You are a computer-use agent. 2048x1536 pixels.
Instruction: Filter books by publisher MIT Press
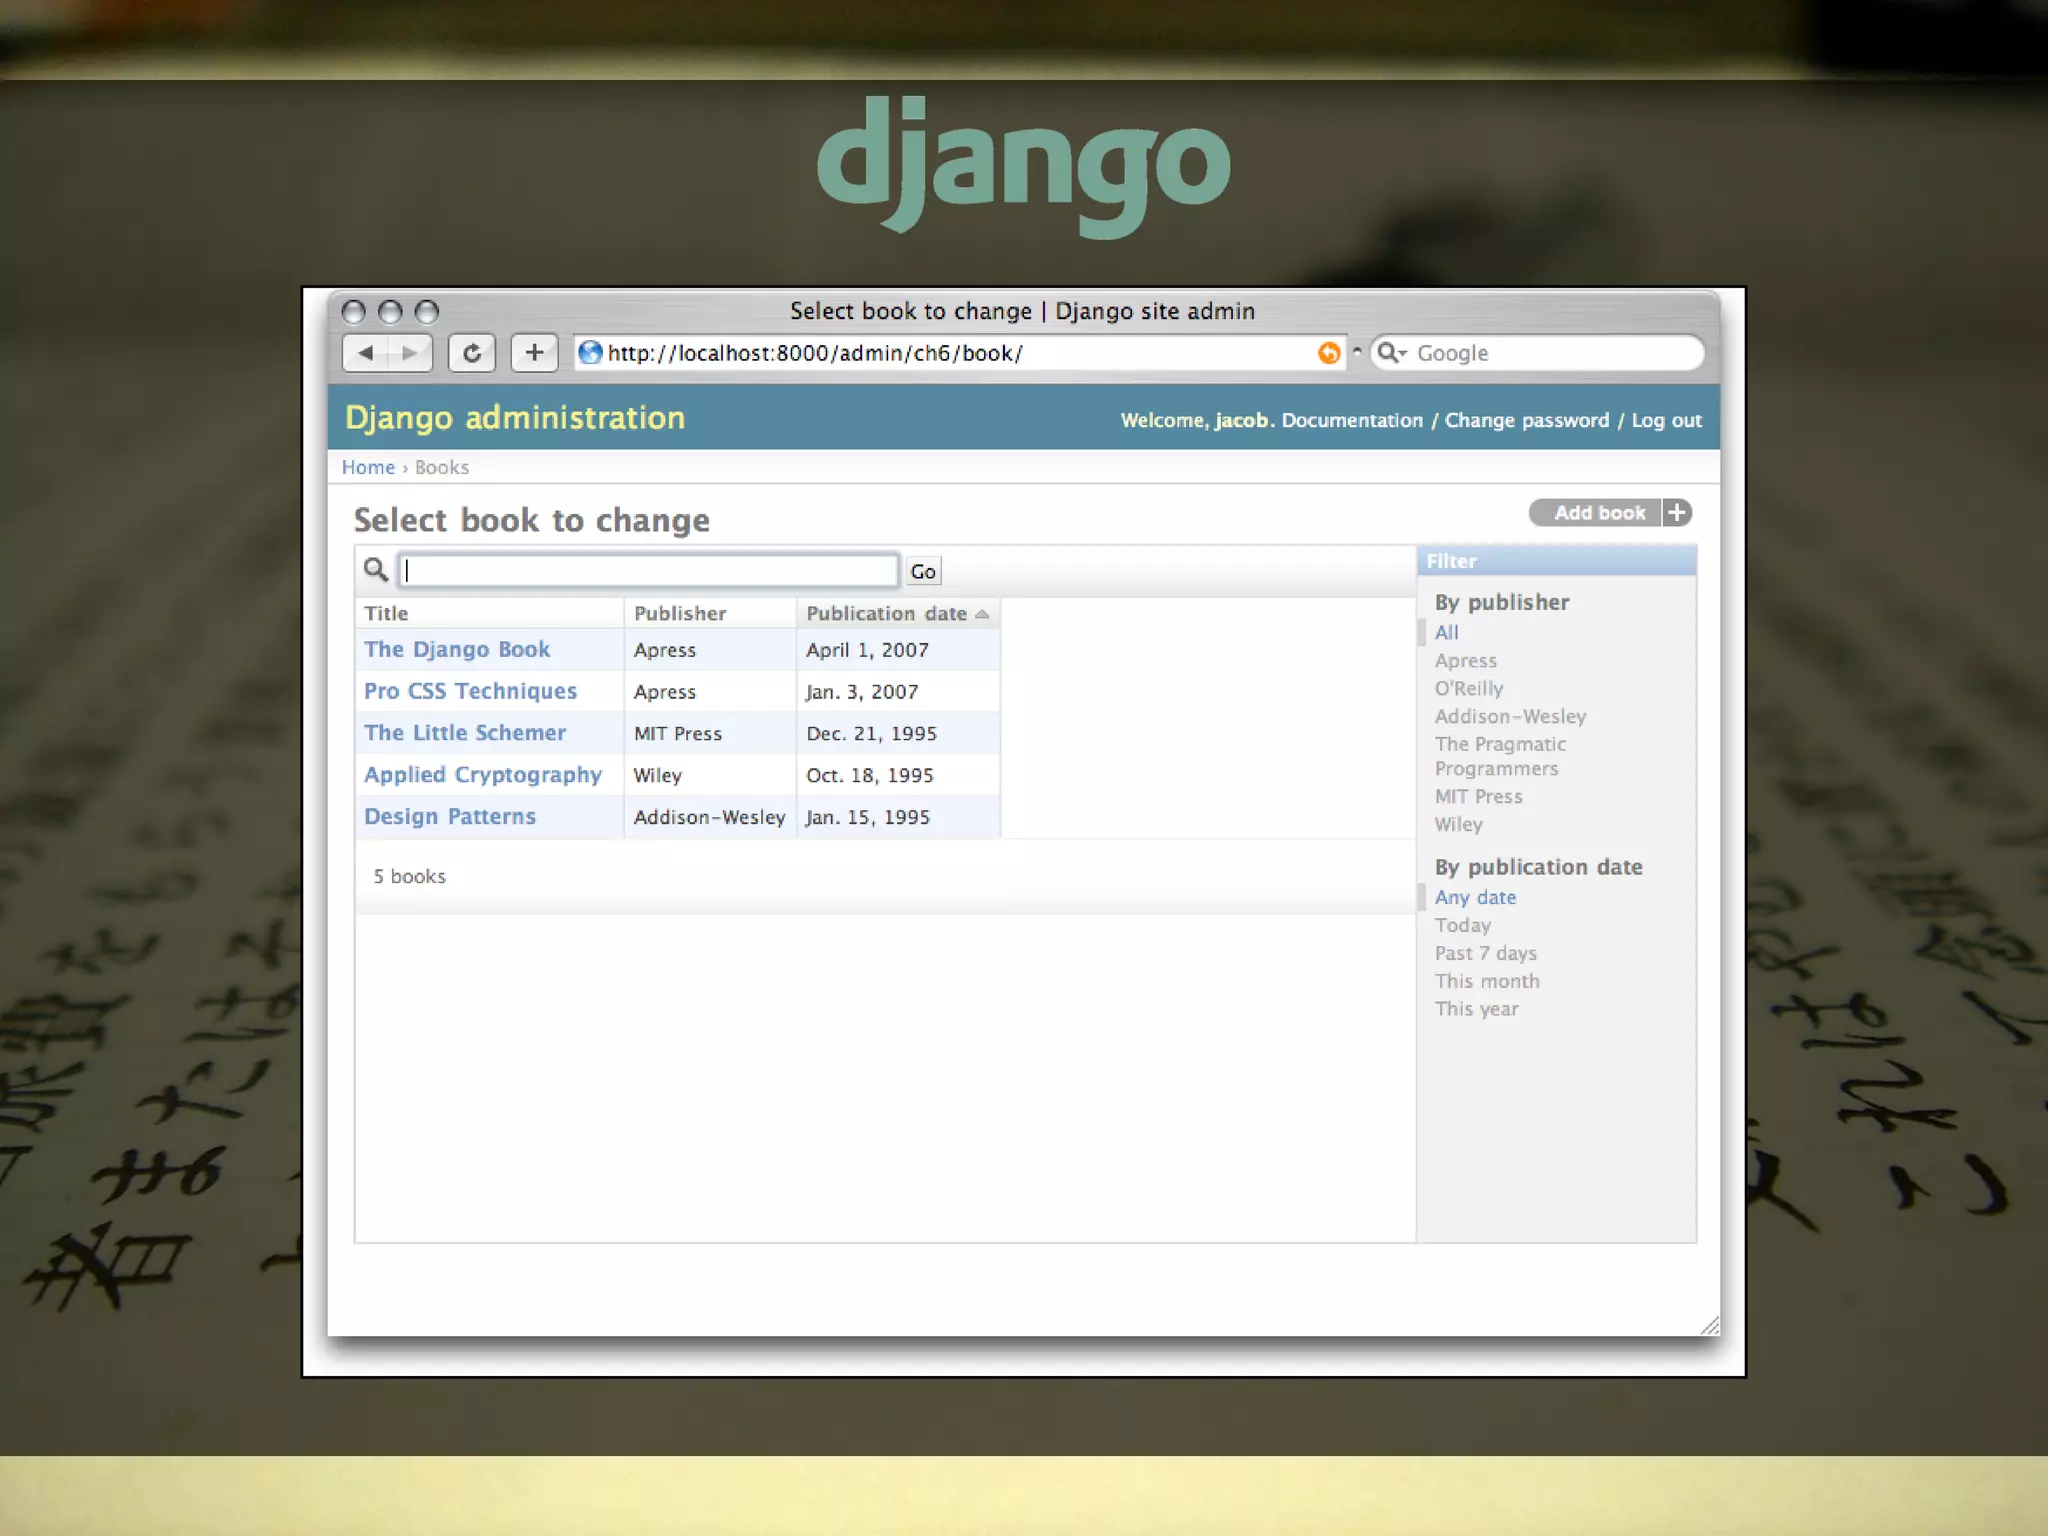(x=1478, y=797)
